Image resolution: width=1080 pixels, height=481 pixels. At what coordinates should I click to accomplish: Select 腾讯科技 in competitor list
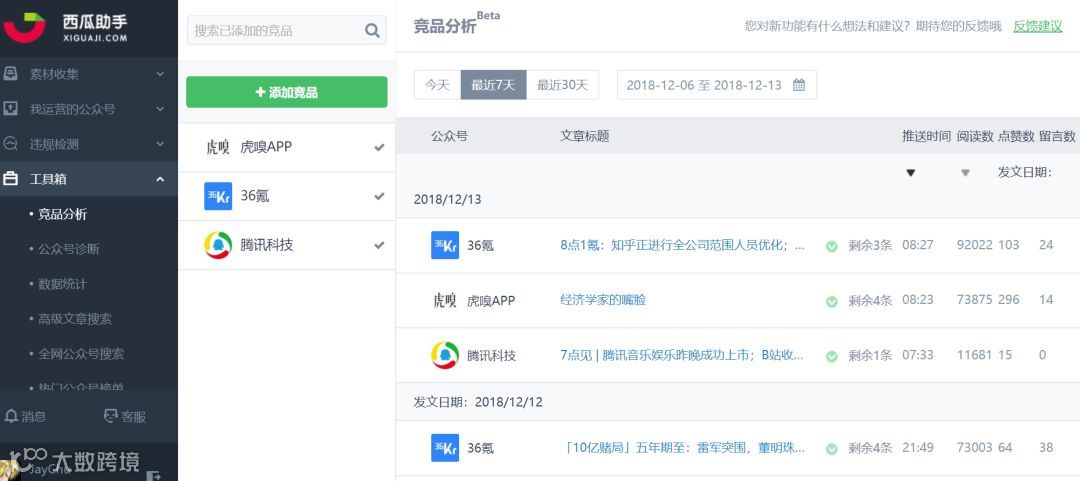(x=287, y=245)
